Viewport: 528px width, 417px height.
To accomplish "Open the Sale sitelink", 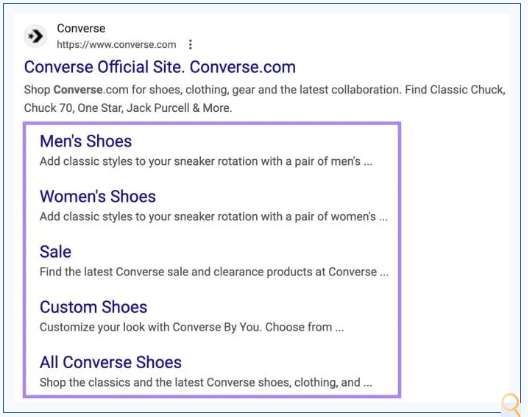I will tap(56, 252).
